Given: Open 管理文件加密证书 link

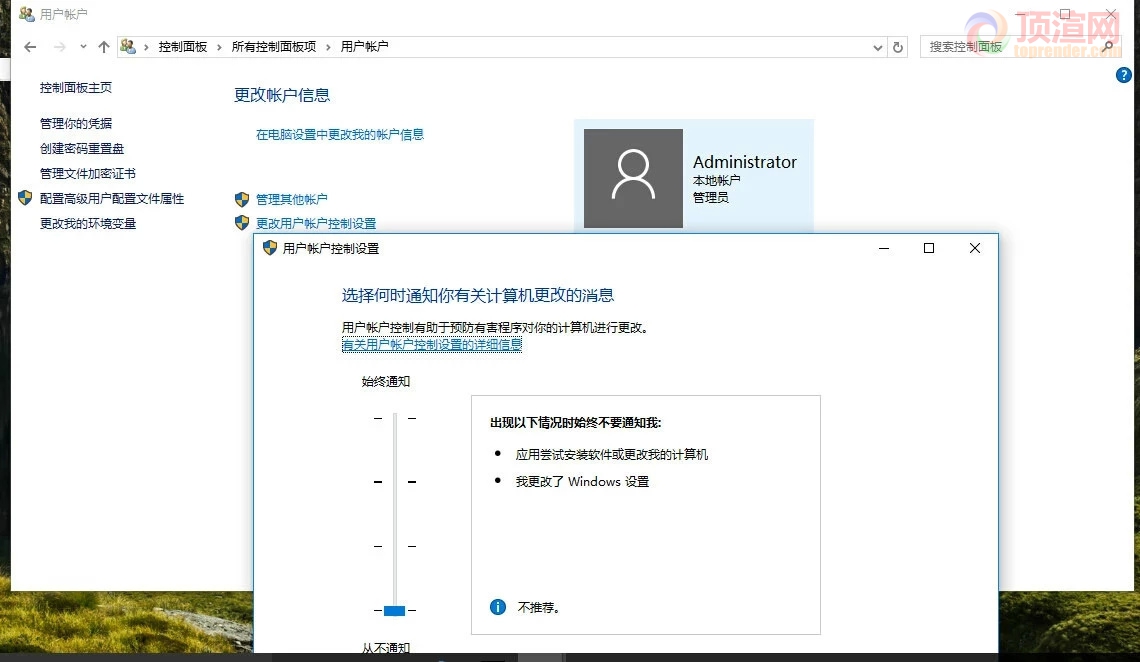Looking at the screenshot, I should tap(87, 174).
